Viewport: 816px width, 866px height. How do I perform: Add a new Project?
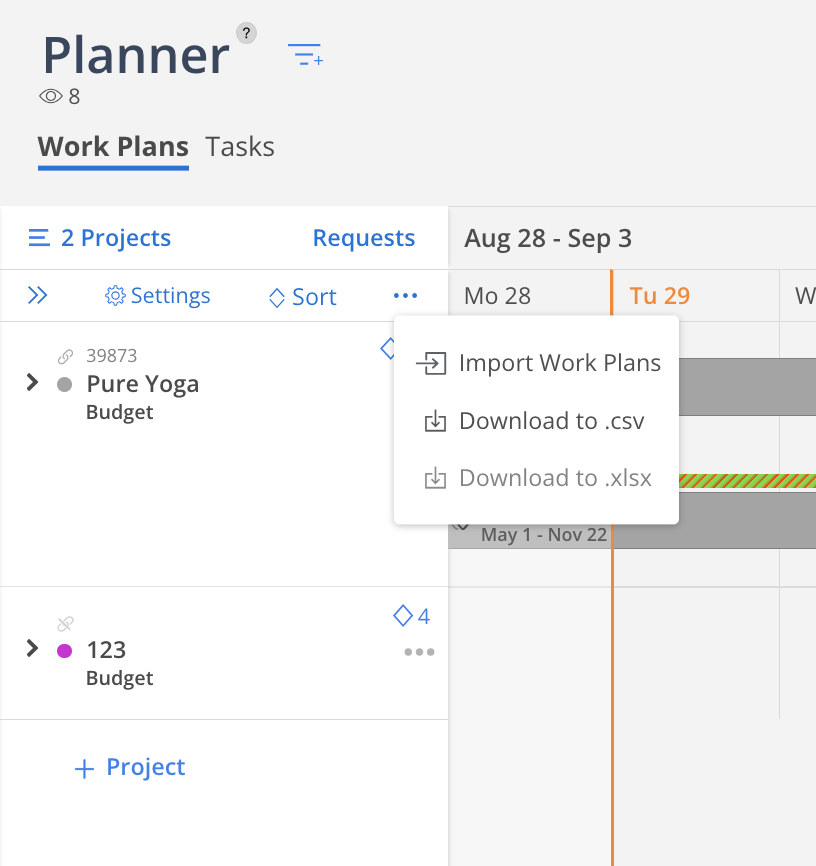[130, 768]
